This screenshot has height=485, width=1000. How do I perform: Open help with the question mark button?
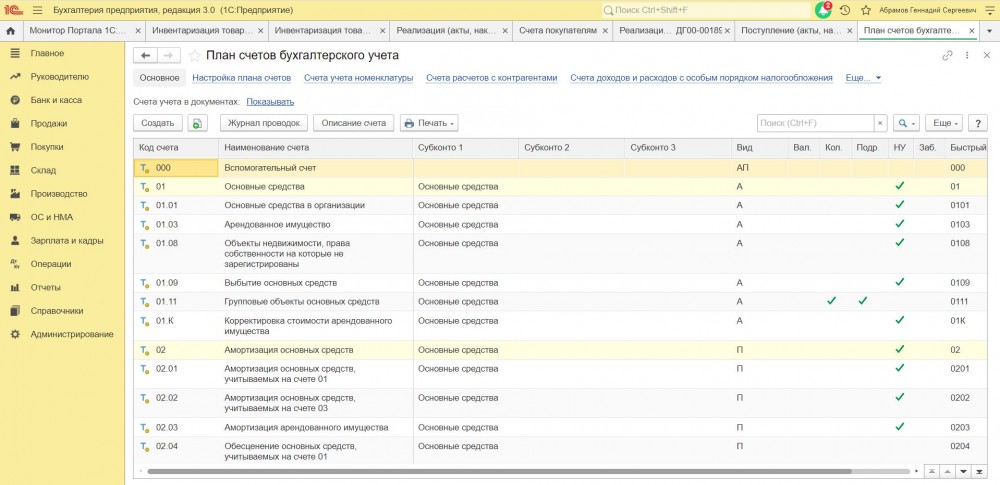click(977, 123)
